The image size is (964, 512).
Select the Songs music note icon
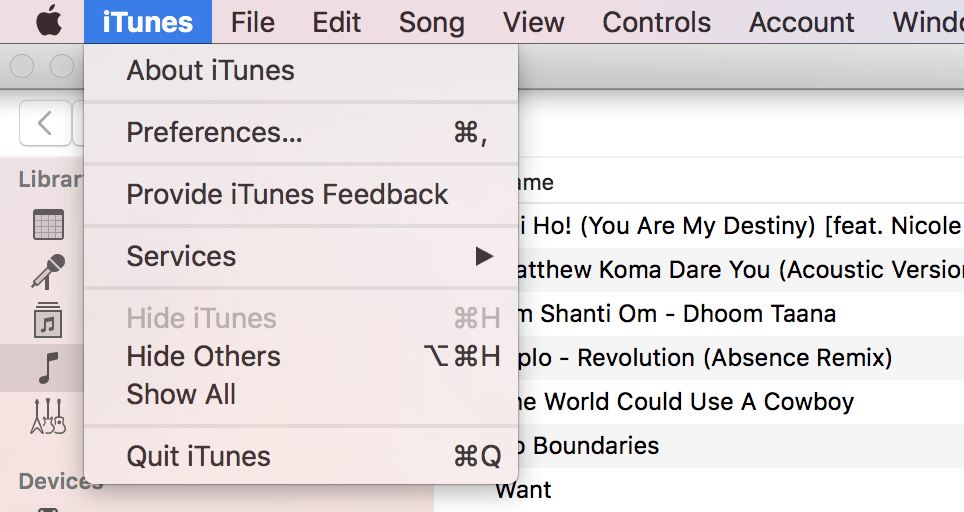(x=48, y=367)
